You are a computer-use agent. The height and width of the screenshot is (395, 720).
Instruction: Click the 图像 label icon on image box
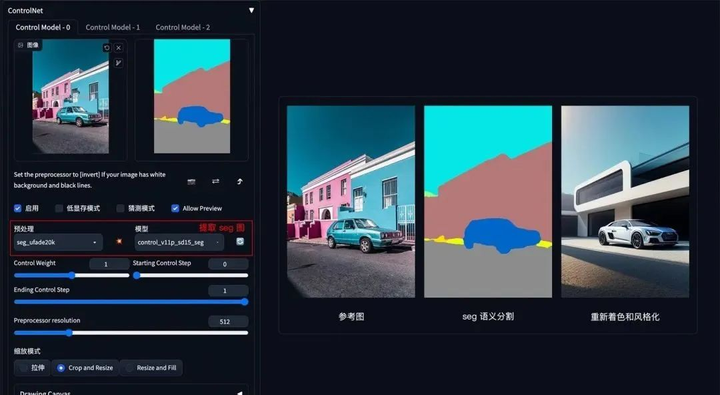pyautogui.click(x=28, y=45)
